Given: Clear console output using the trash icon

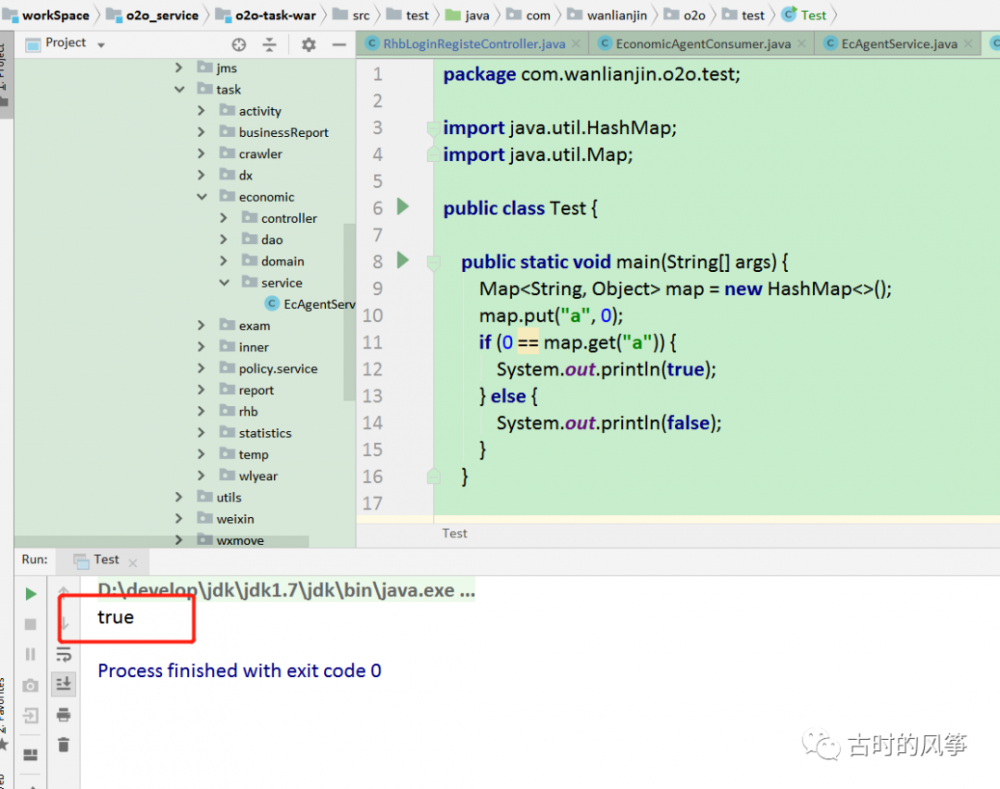Looking at the screenshot, I should (63, 743).
